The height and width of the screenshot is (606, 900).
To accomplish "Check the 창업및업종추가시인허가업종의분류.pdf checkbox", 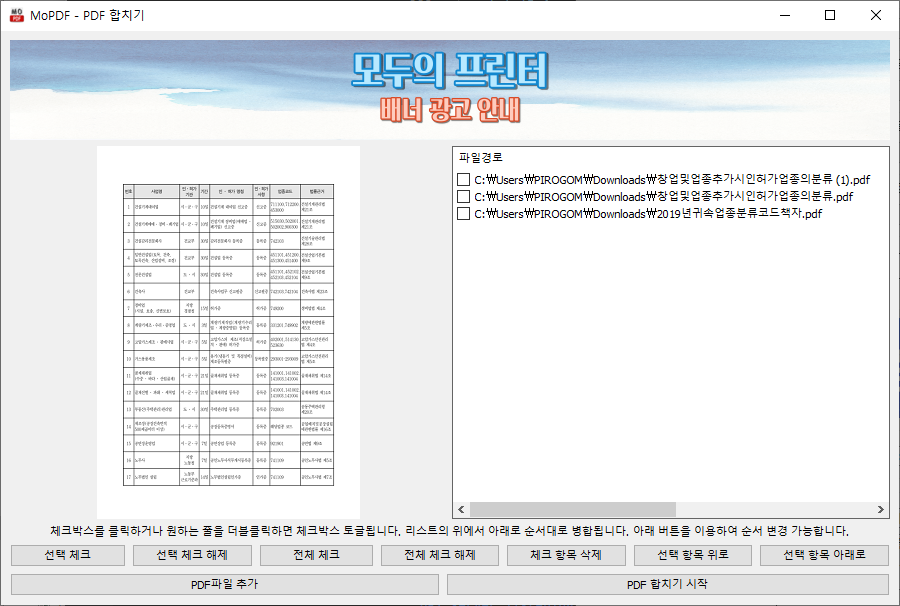I will pos(463,196).
